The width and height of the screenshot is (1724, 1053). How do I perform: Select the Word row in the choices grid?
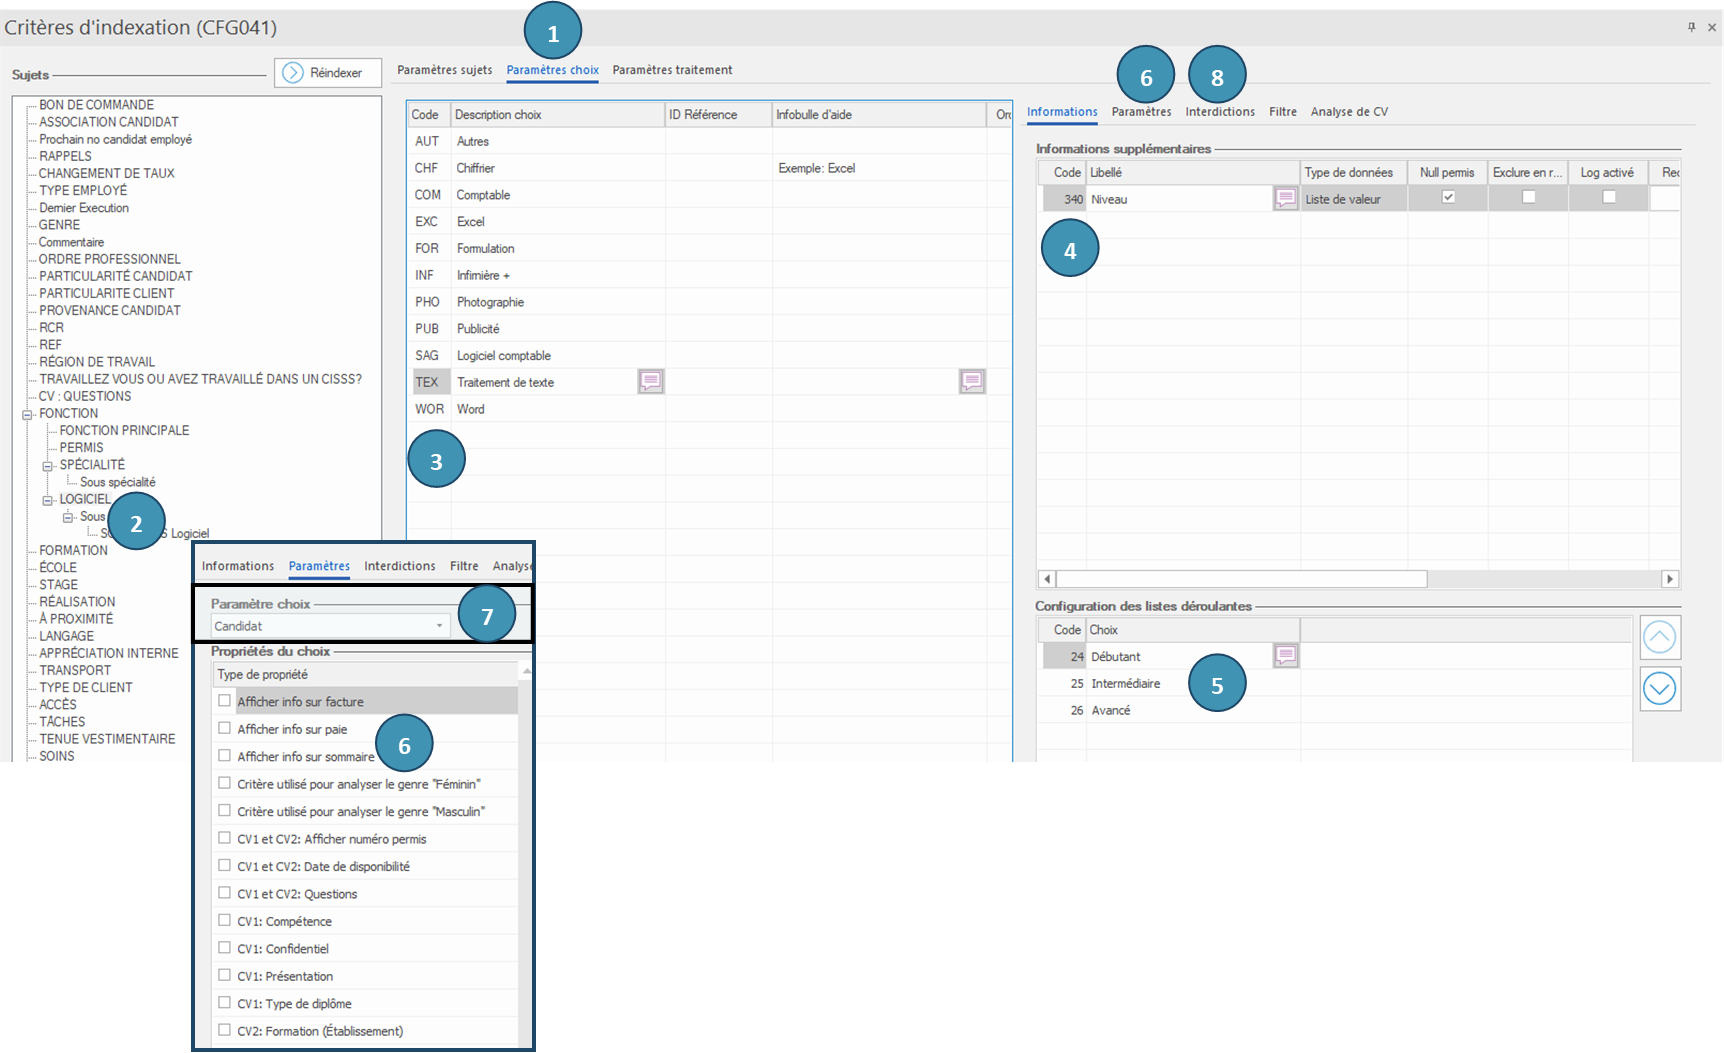[x=470, y=409]
